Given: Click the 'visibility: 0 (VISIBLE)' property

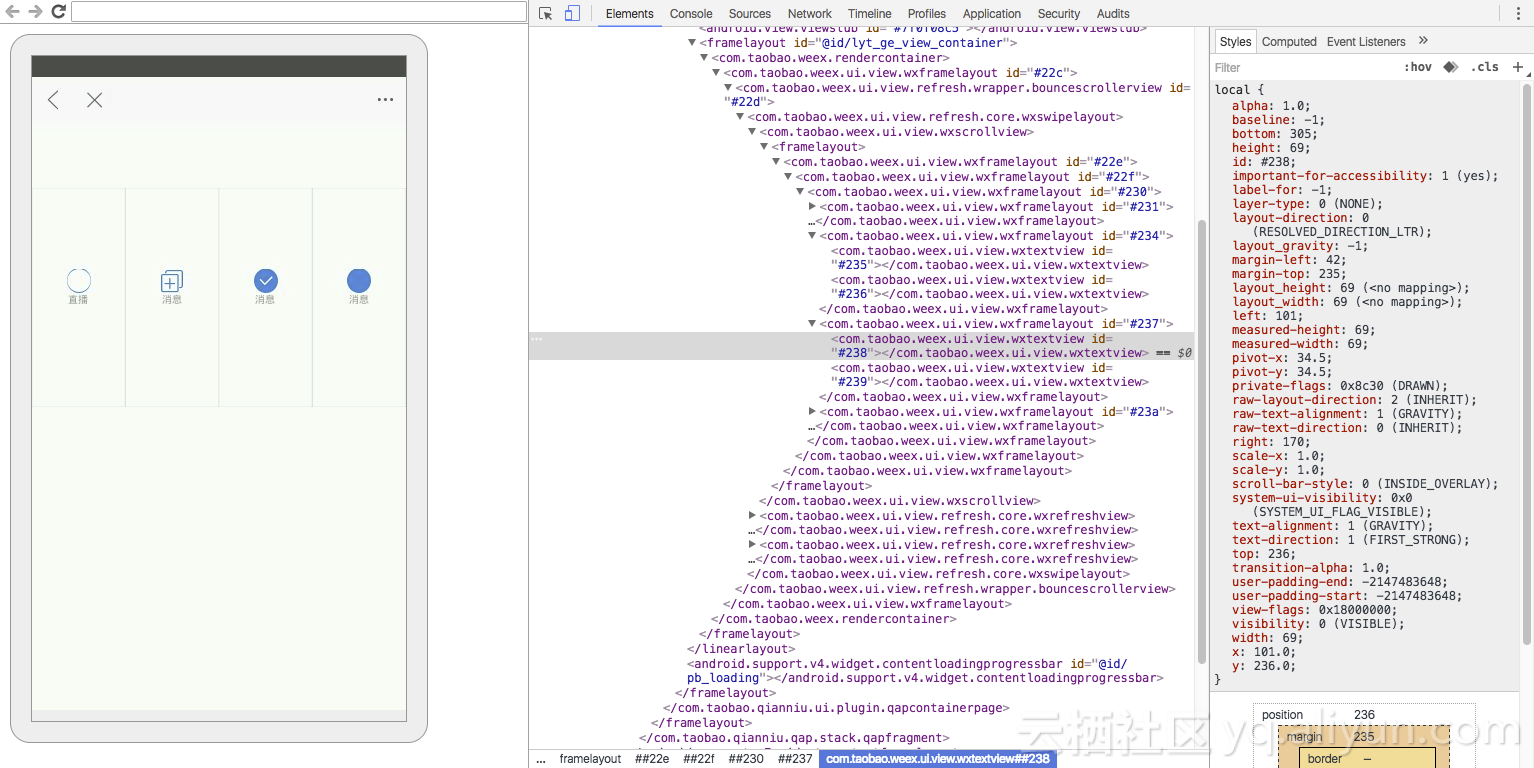Looking at the screenshot, I should [x=1318, y=624].
